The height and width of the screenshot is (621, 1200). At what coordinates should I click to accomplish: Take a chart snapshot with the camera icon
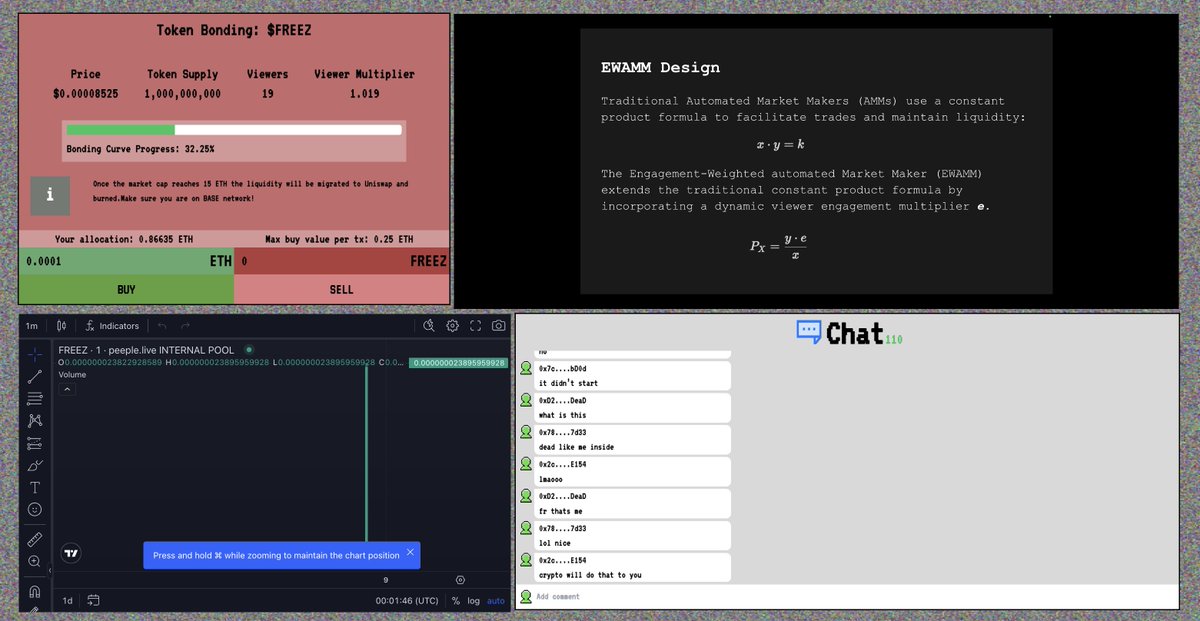click(x=498, y=326)
